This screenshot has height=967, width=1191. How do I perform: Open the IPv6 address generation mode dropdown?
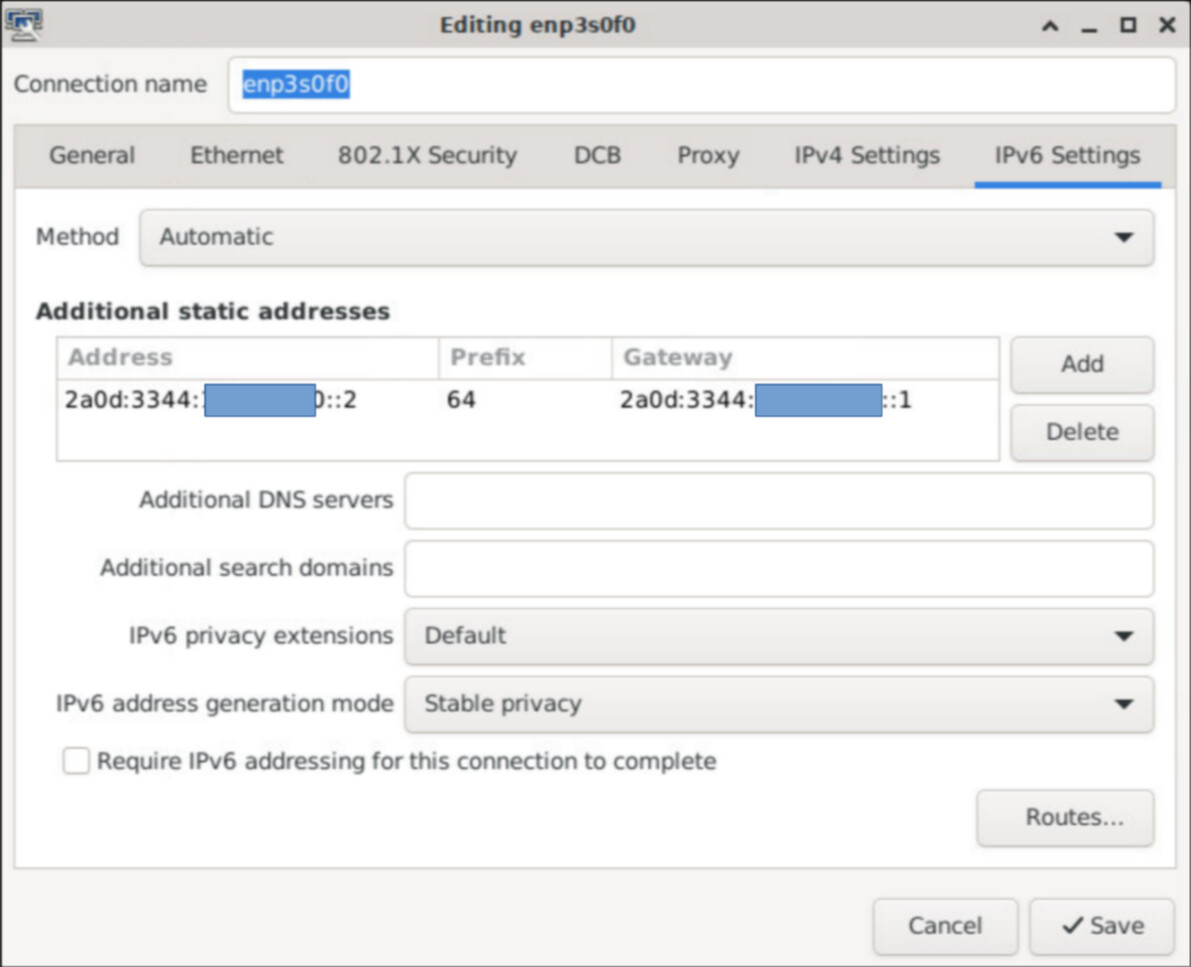[779, 704]
